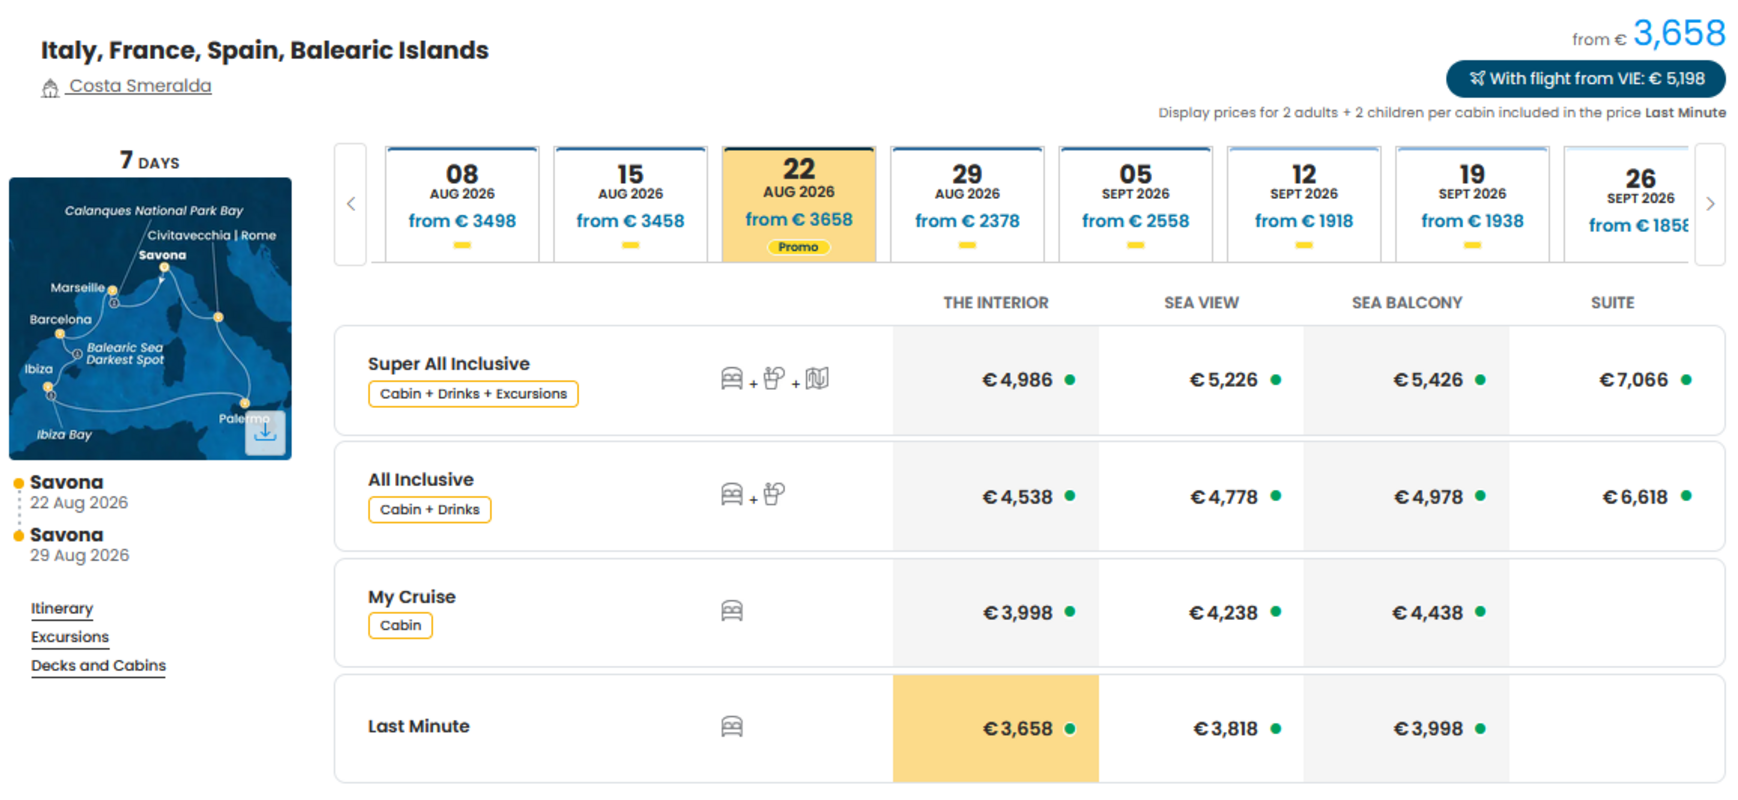1738x800 pixels.
Task: Choose the 08 Aug 2026 departure date
Action: (x=462, y=205)
